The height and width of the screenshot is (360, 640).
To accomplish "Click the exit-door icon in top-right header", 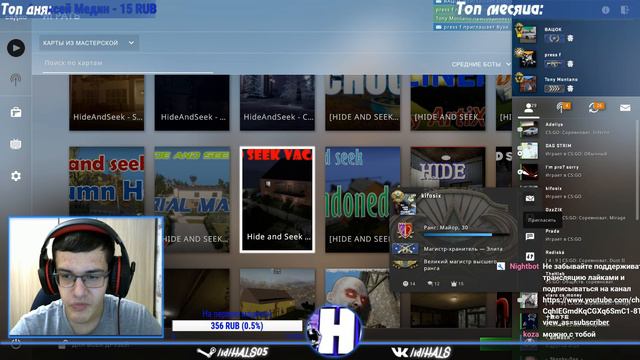I will click(625, 10).
